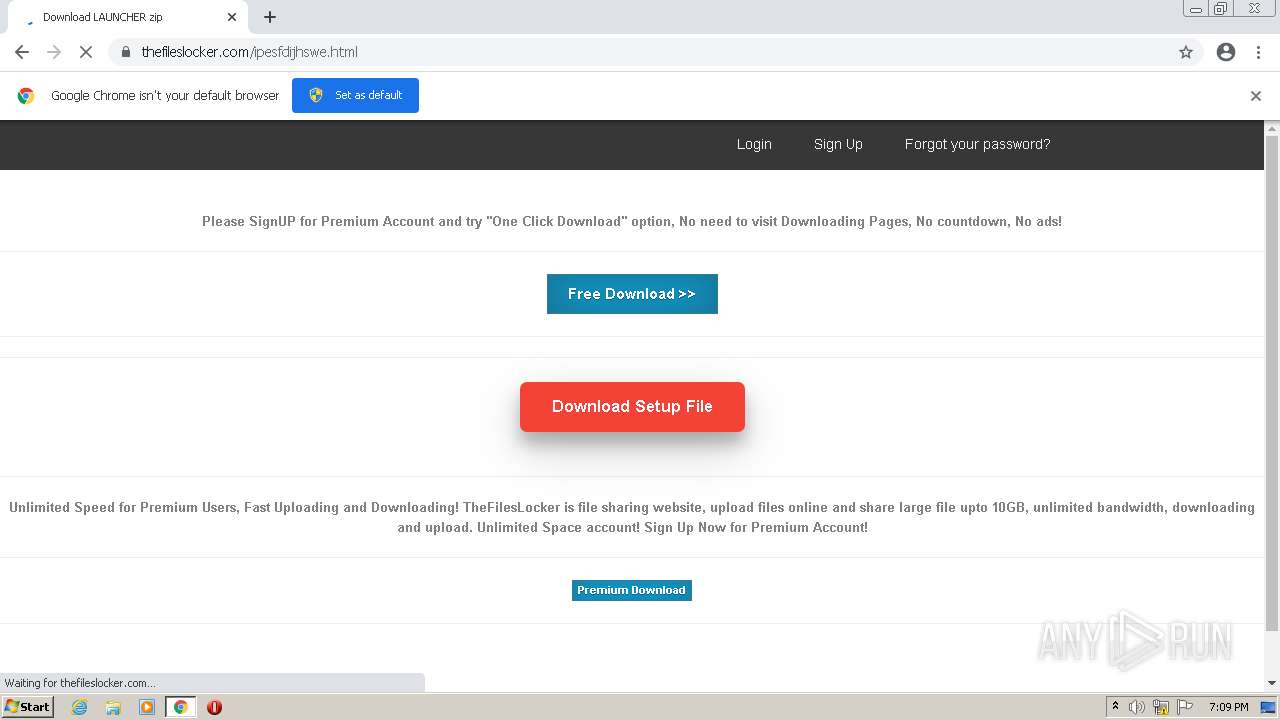
Task: Open the media player taskbar icon
Action: click(147, 707)
